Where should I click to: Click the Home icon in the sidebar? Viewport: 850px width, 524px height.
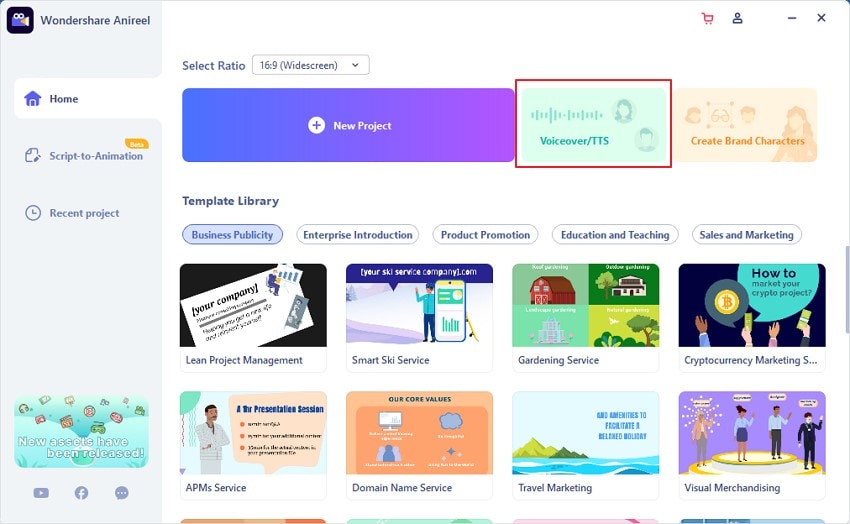[33, 99]
